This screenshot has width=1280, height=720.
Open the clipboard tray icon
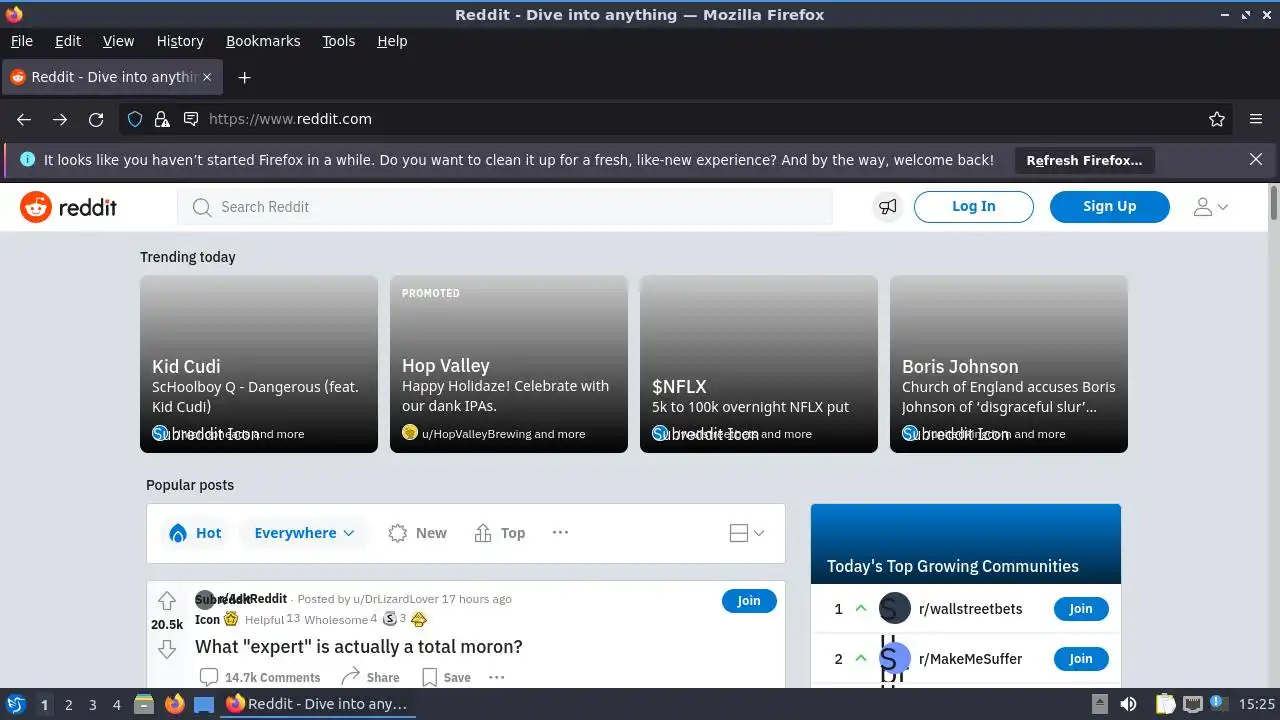[1166, 705]
